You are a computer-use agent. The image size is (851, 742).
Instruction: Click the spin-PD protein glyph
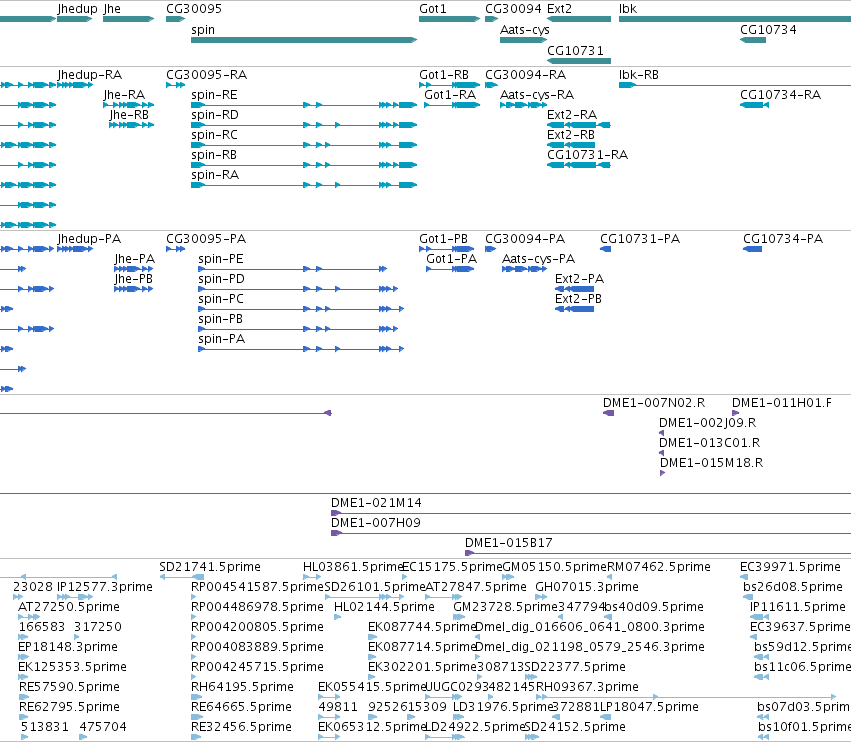click(298, 289)
